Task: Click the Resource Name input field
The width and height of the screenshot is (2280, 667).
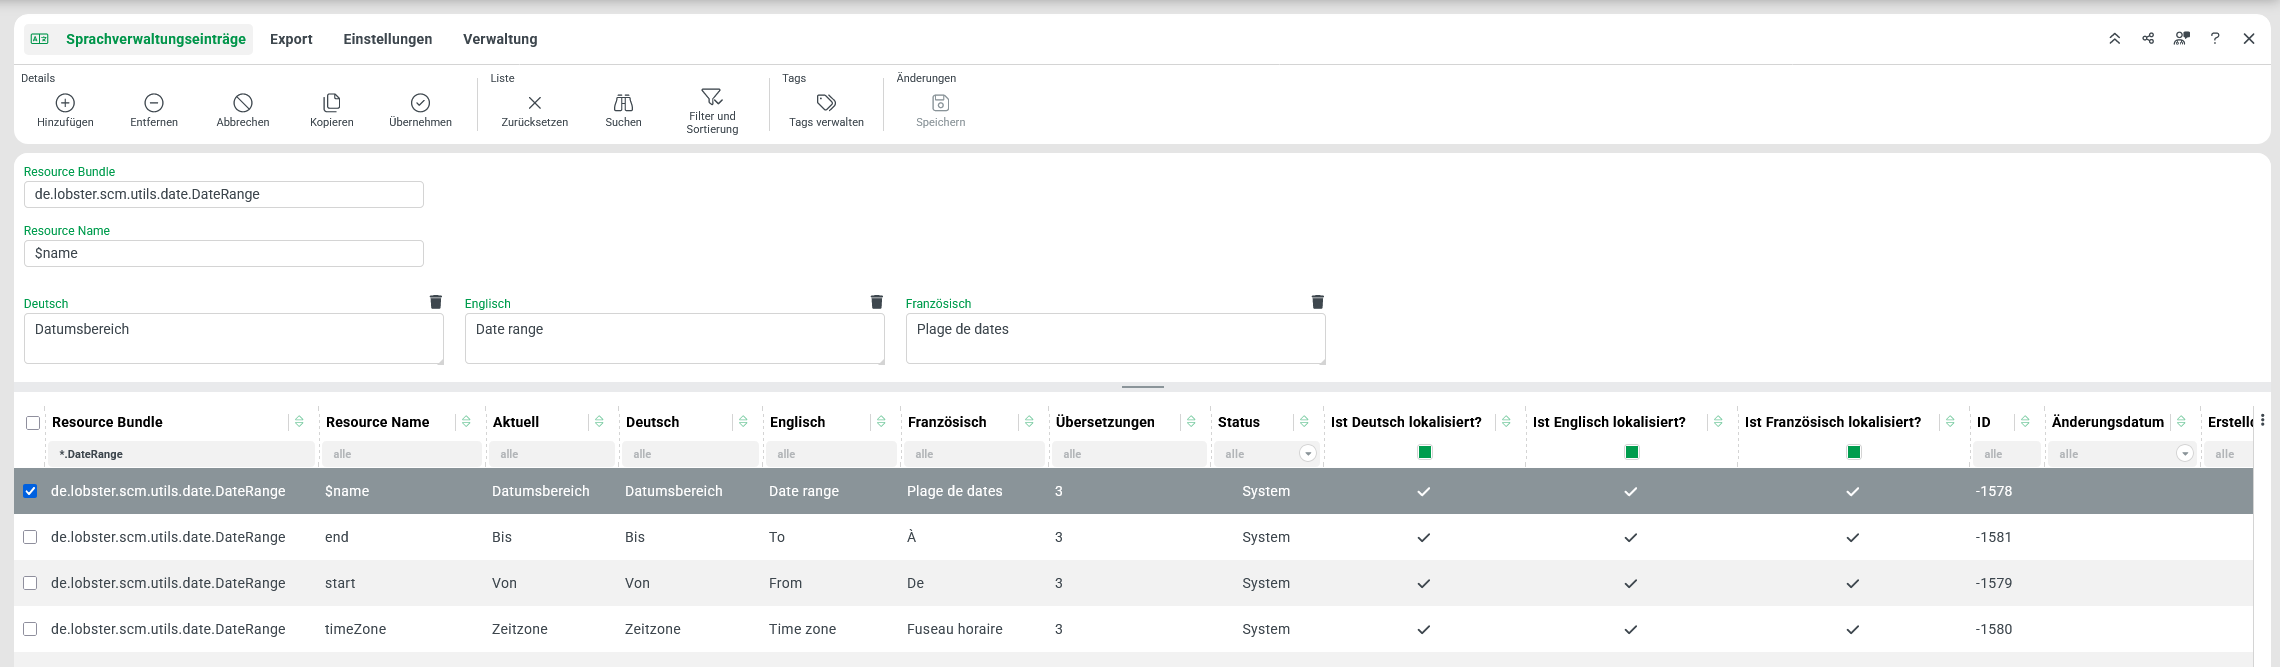Action: 224,253
